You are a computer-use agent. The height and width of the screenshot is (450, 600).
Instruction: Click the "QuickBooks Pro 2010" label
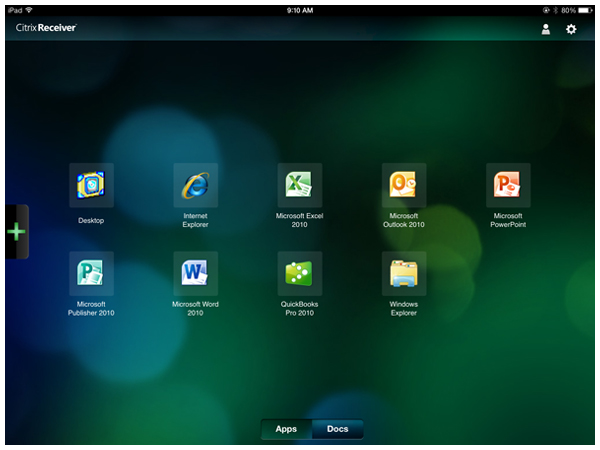pos(300,308)
